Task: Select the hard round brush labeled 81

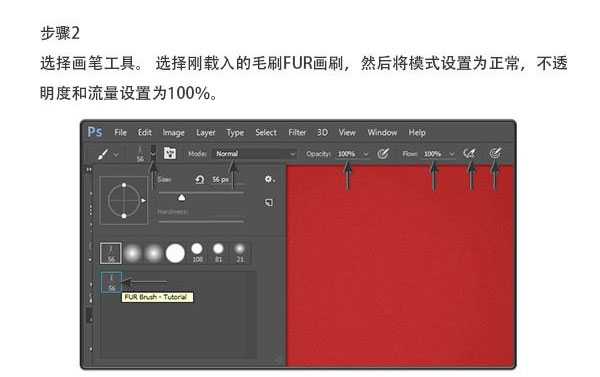Action: tap(218, 253)
